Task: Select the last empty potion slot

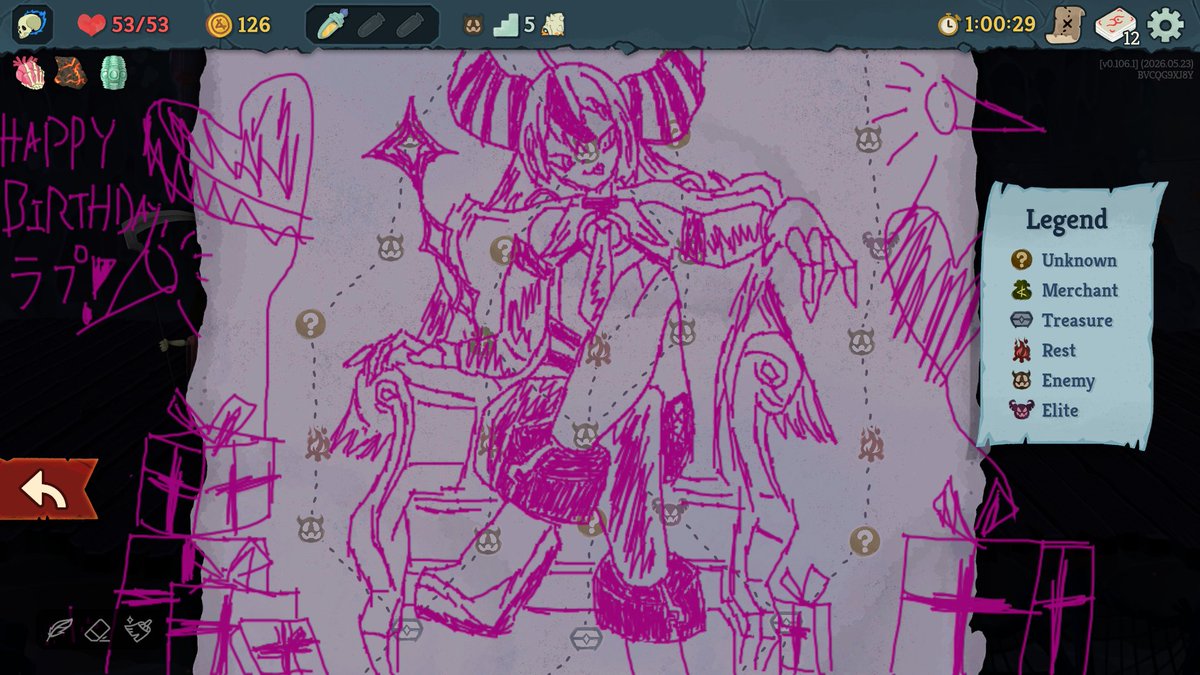Action: [x=408, y=25]
